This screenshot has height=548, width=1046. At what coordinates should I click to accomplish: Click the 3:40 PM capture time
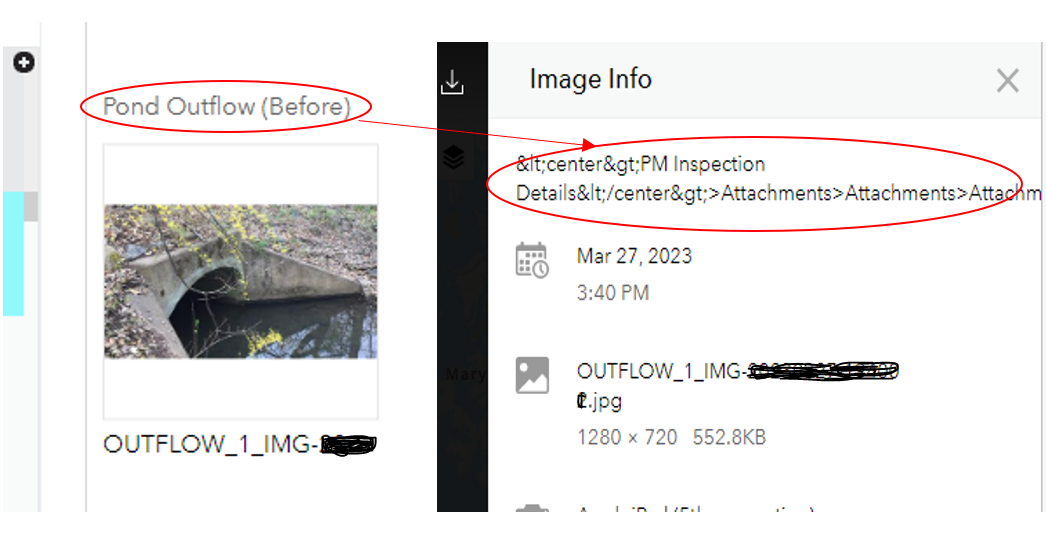pyautogui.click(x=613, y=293)
